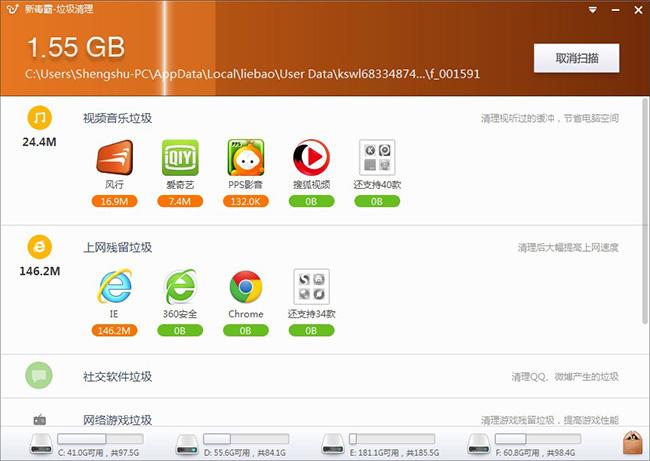Click the 风行 video app icon
650x461 pixels.
pos(114,158)
